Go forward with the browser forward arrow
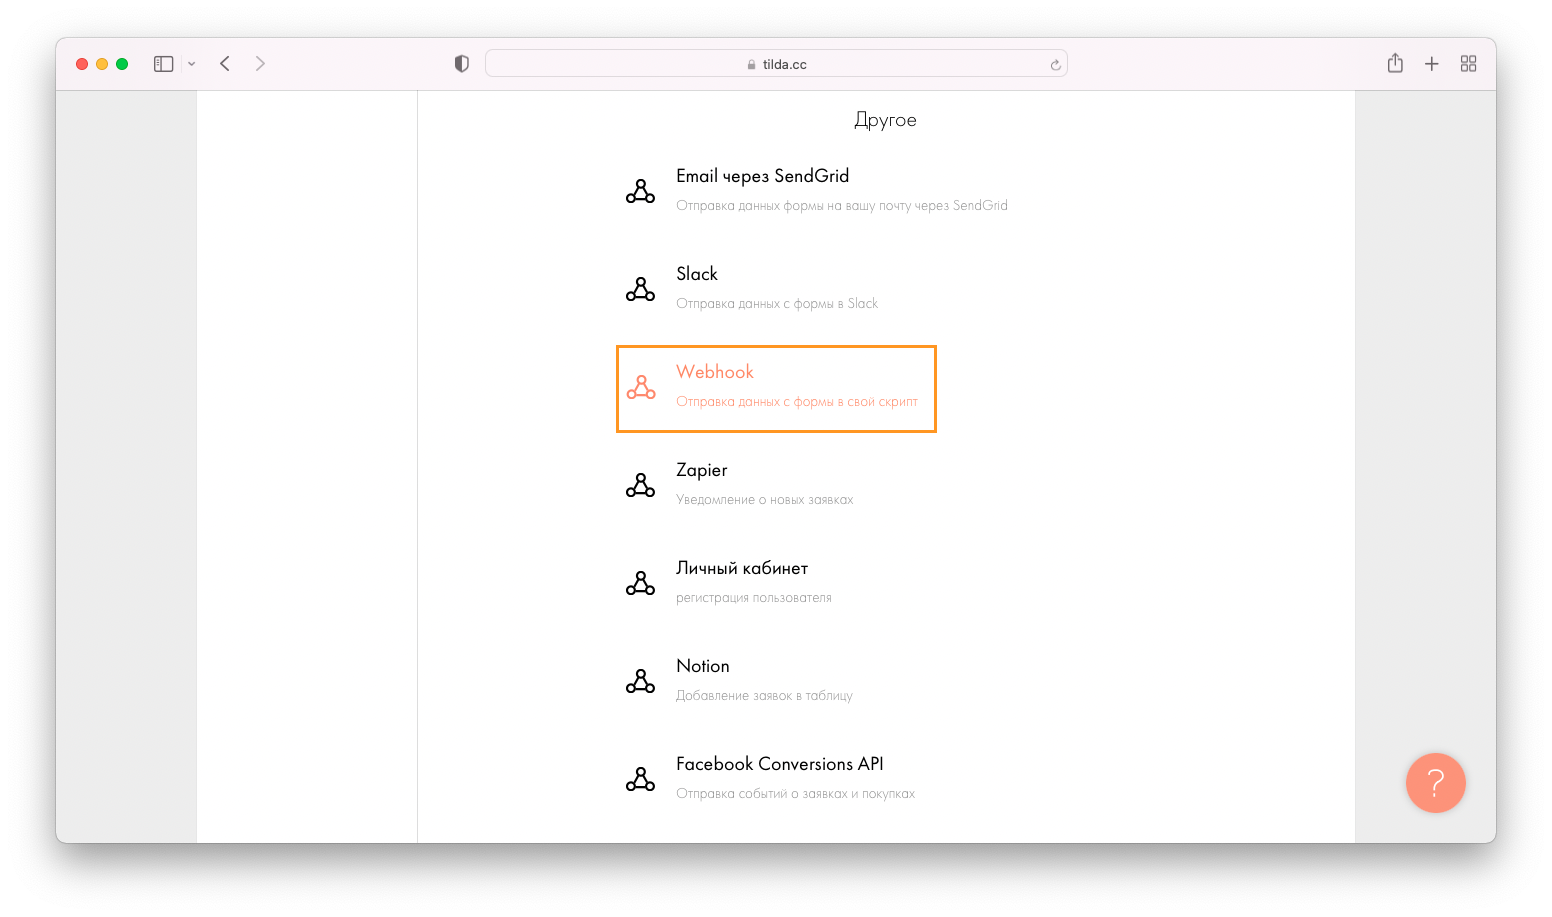Viewport: 1552px width, 917px height. pyautogui.click(x=260, y=64)
